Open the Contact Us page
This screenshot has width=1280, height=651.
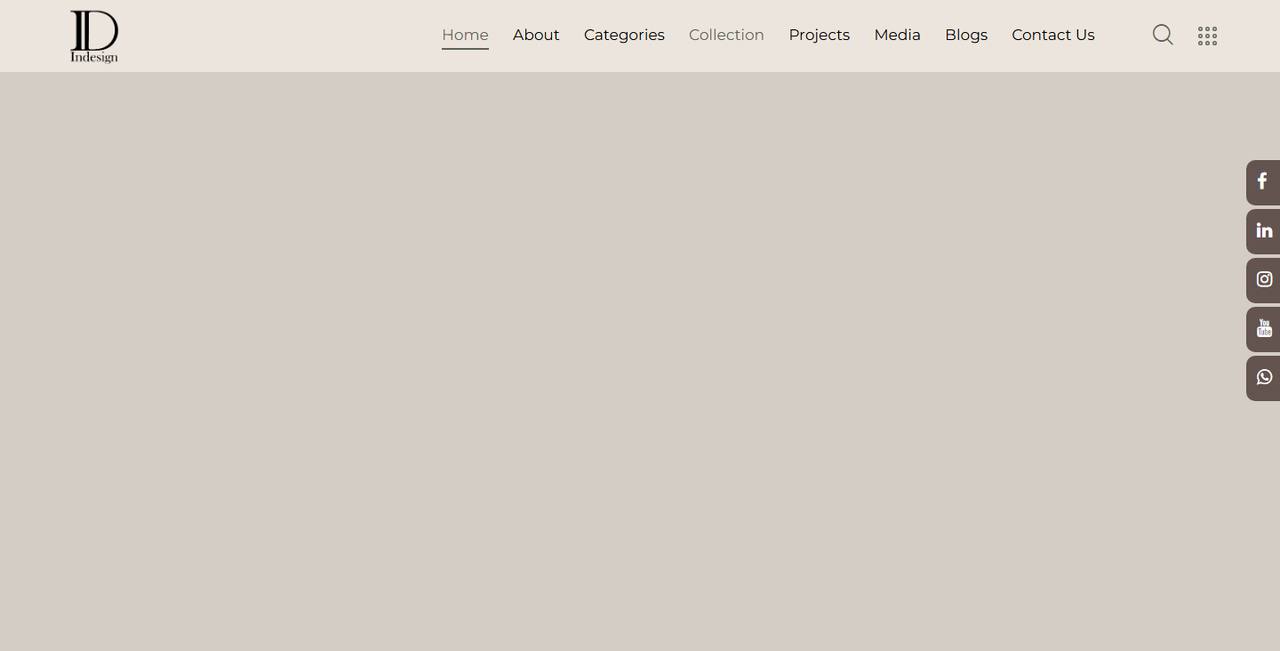click(1053, 35)
